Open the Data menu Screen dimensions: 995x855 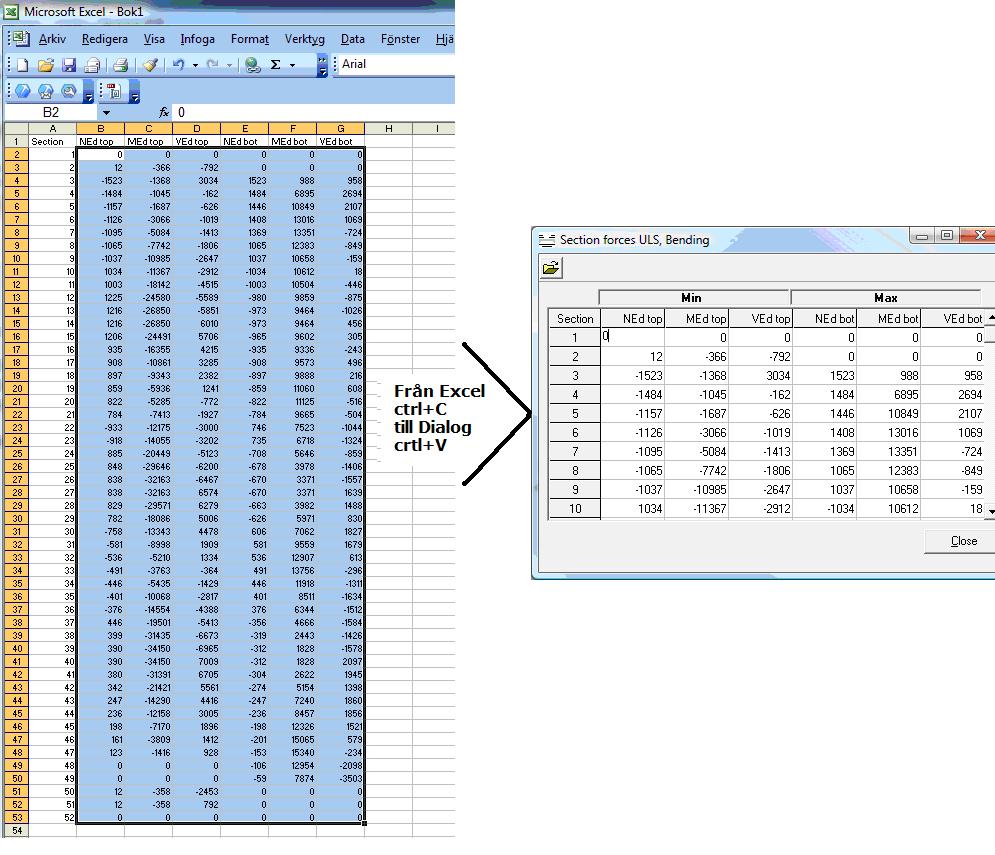(x=353, y=39)
